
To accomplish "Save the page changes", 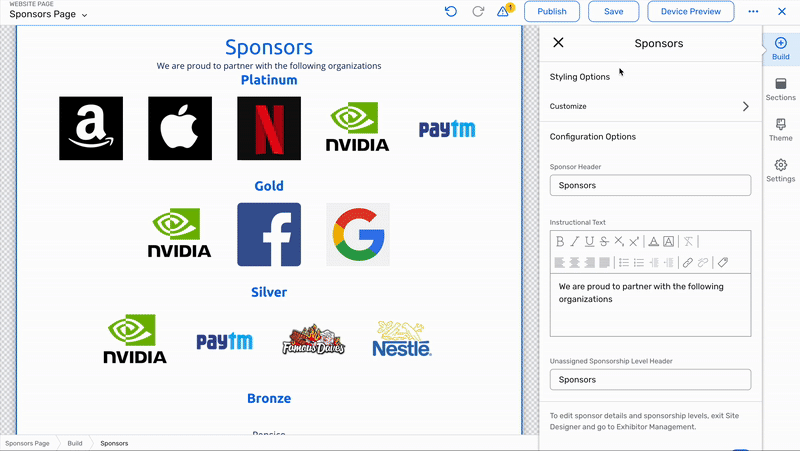I will pyautogui.click(x=613, y=11).
